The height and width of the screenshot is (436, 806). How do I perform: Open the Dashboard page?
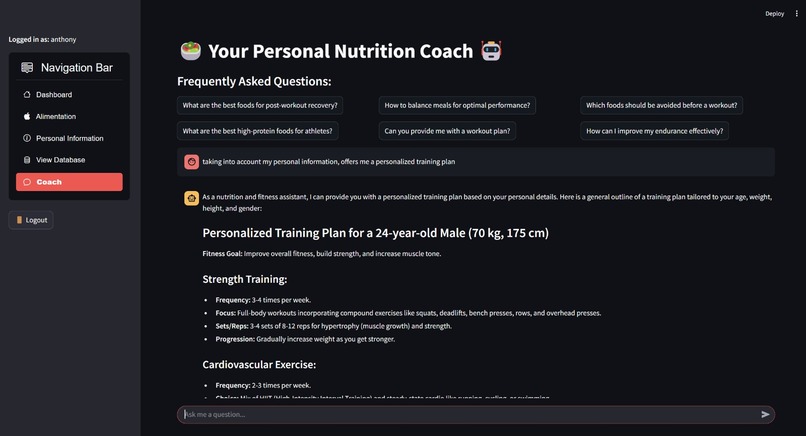click(x=54, y=95)
